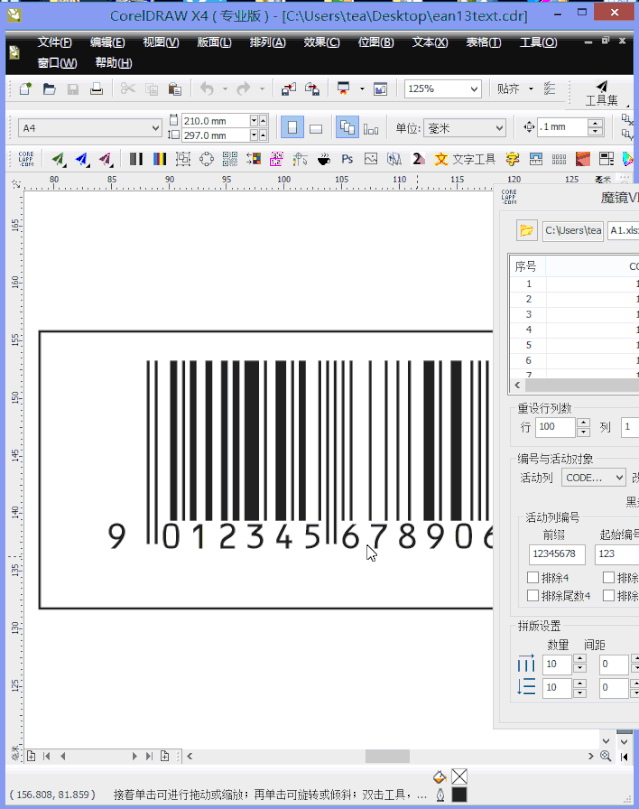Click the C:\Users\tea path field
Viewport: 639px width, 809px height.
click(572, 230)
